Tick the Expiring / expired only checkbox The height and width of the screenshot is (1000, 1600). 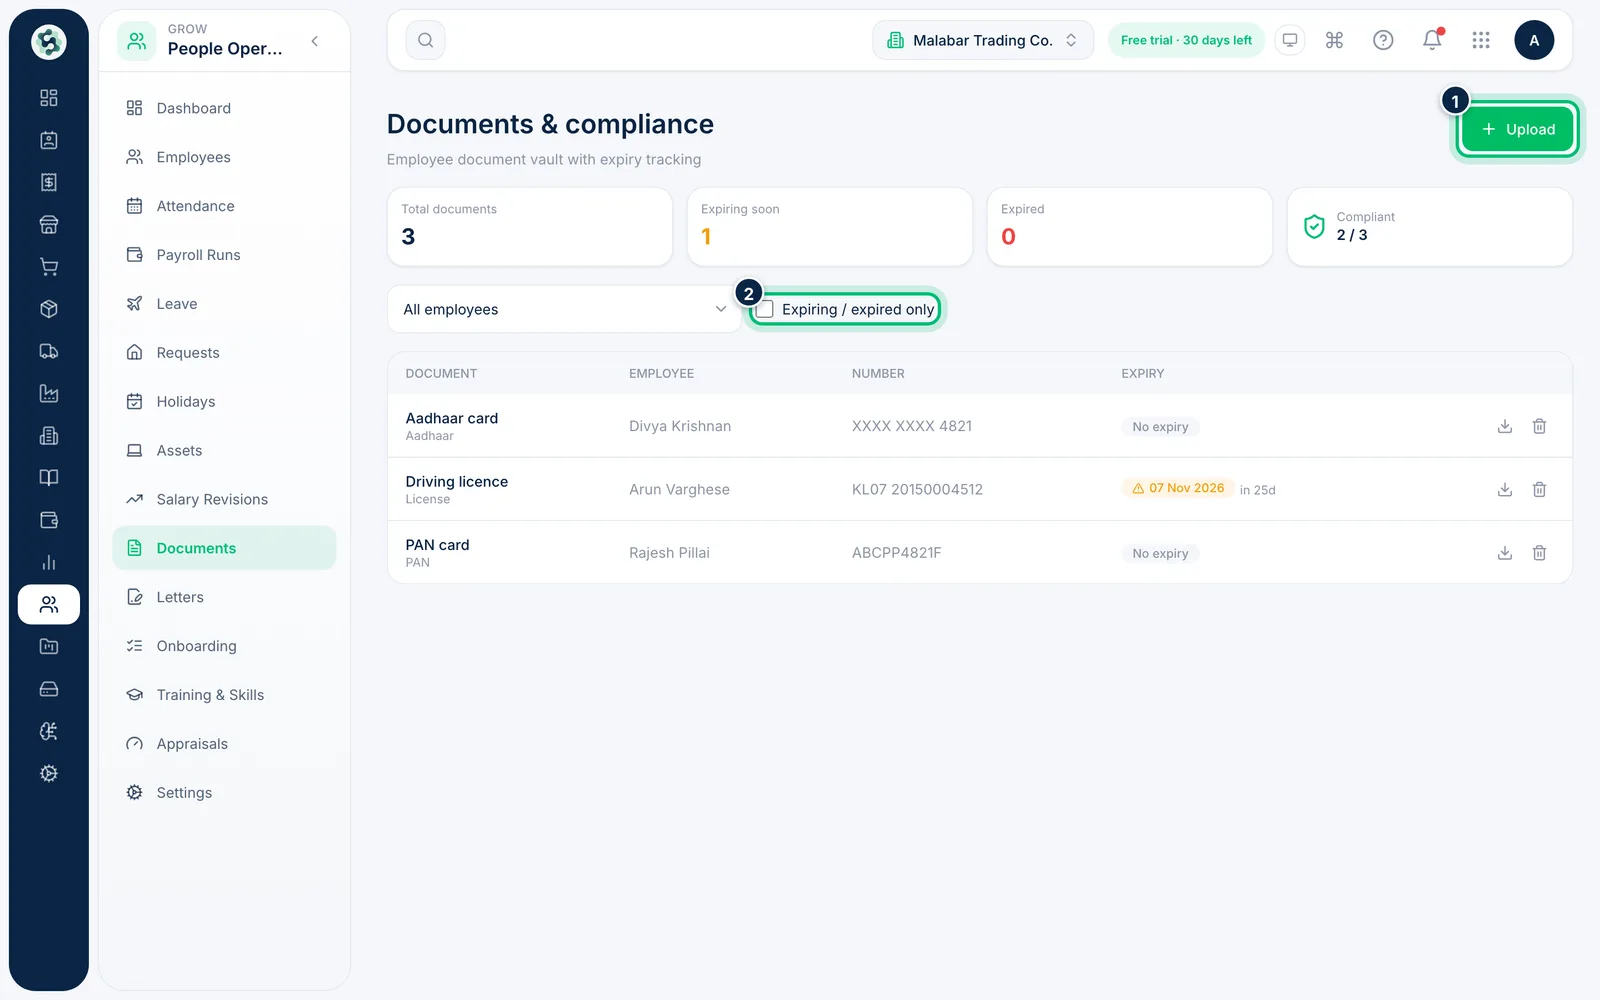click(x=765, y=310)
